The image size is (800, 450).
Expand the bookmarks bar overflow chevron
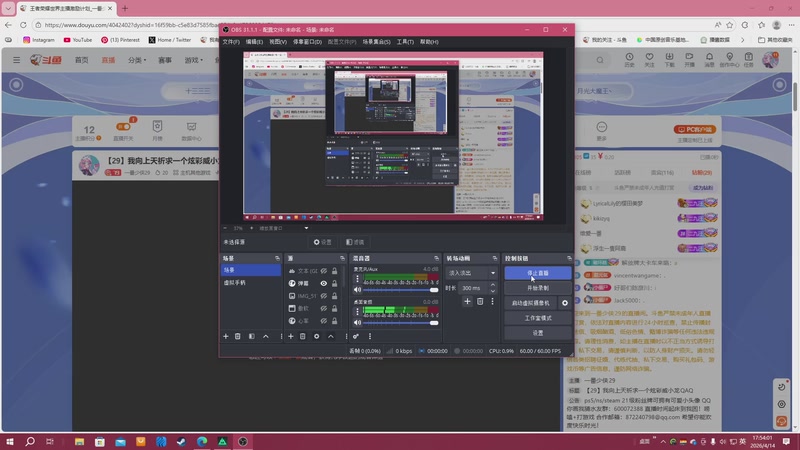pyautogui.click(x=742, y=40)
